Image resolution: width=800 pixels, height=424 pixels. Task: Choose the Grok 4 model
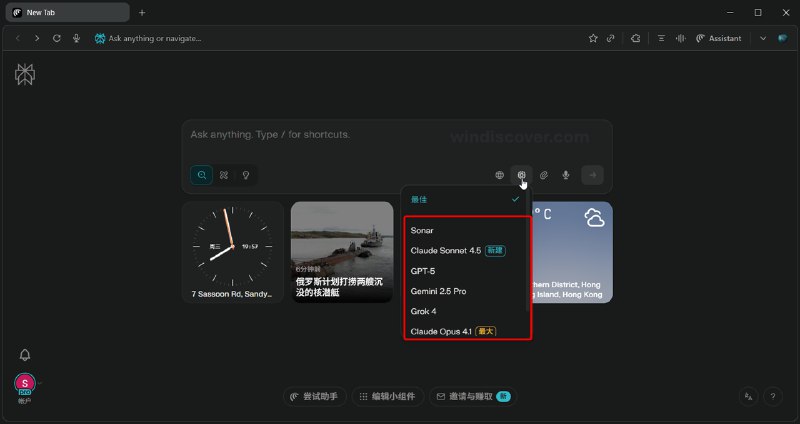tap(465, 311)
